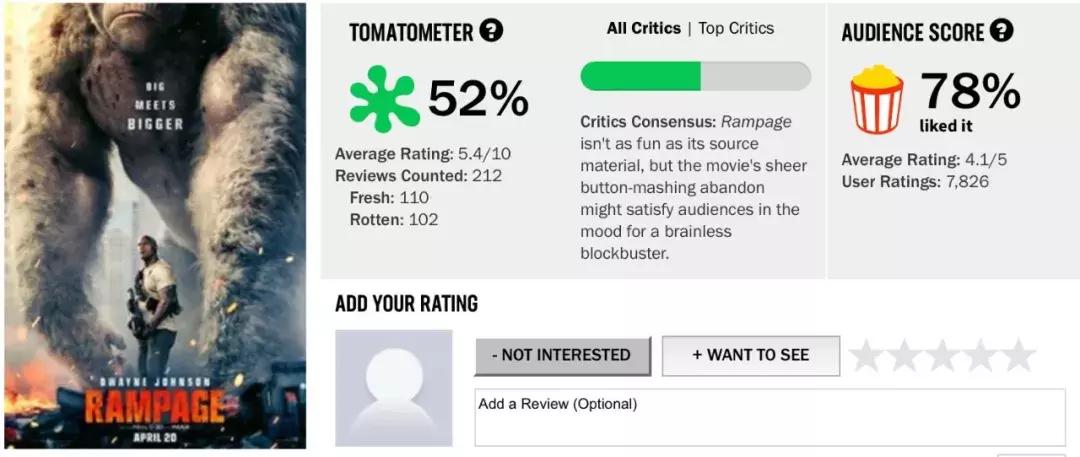Switch to the Top Critics tab
Image resolution: width=1080 pixels, height=457 pixels.
click(x=736, y=28)
